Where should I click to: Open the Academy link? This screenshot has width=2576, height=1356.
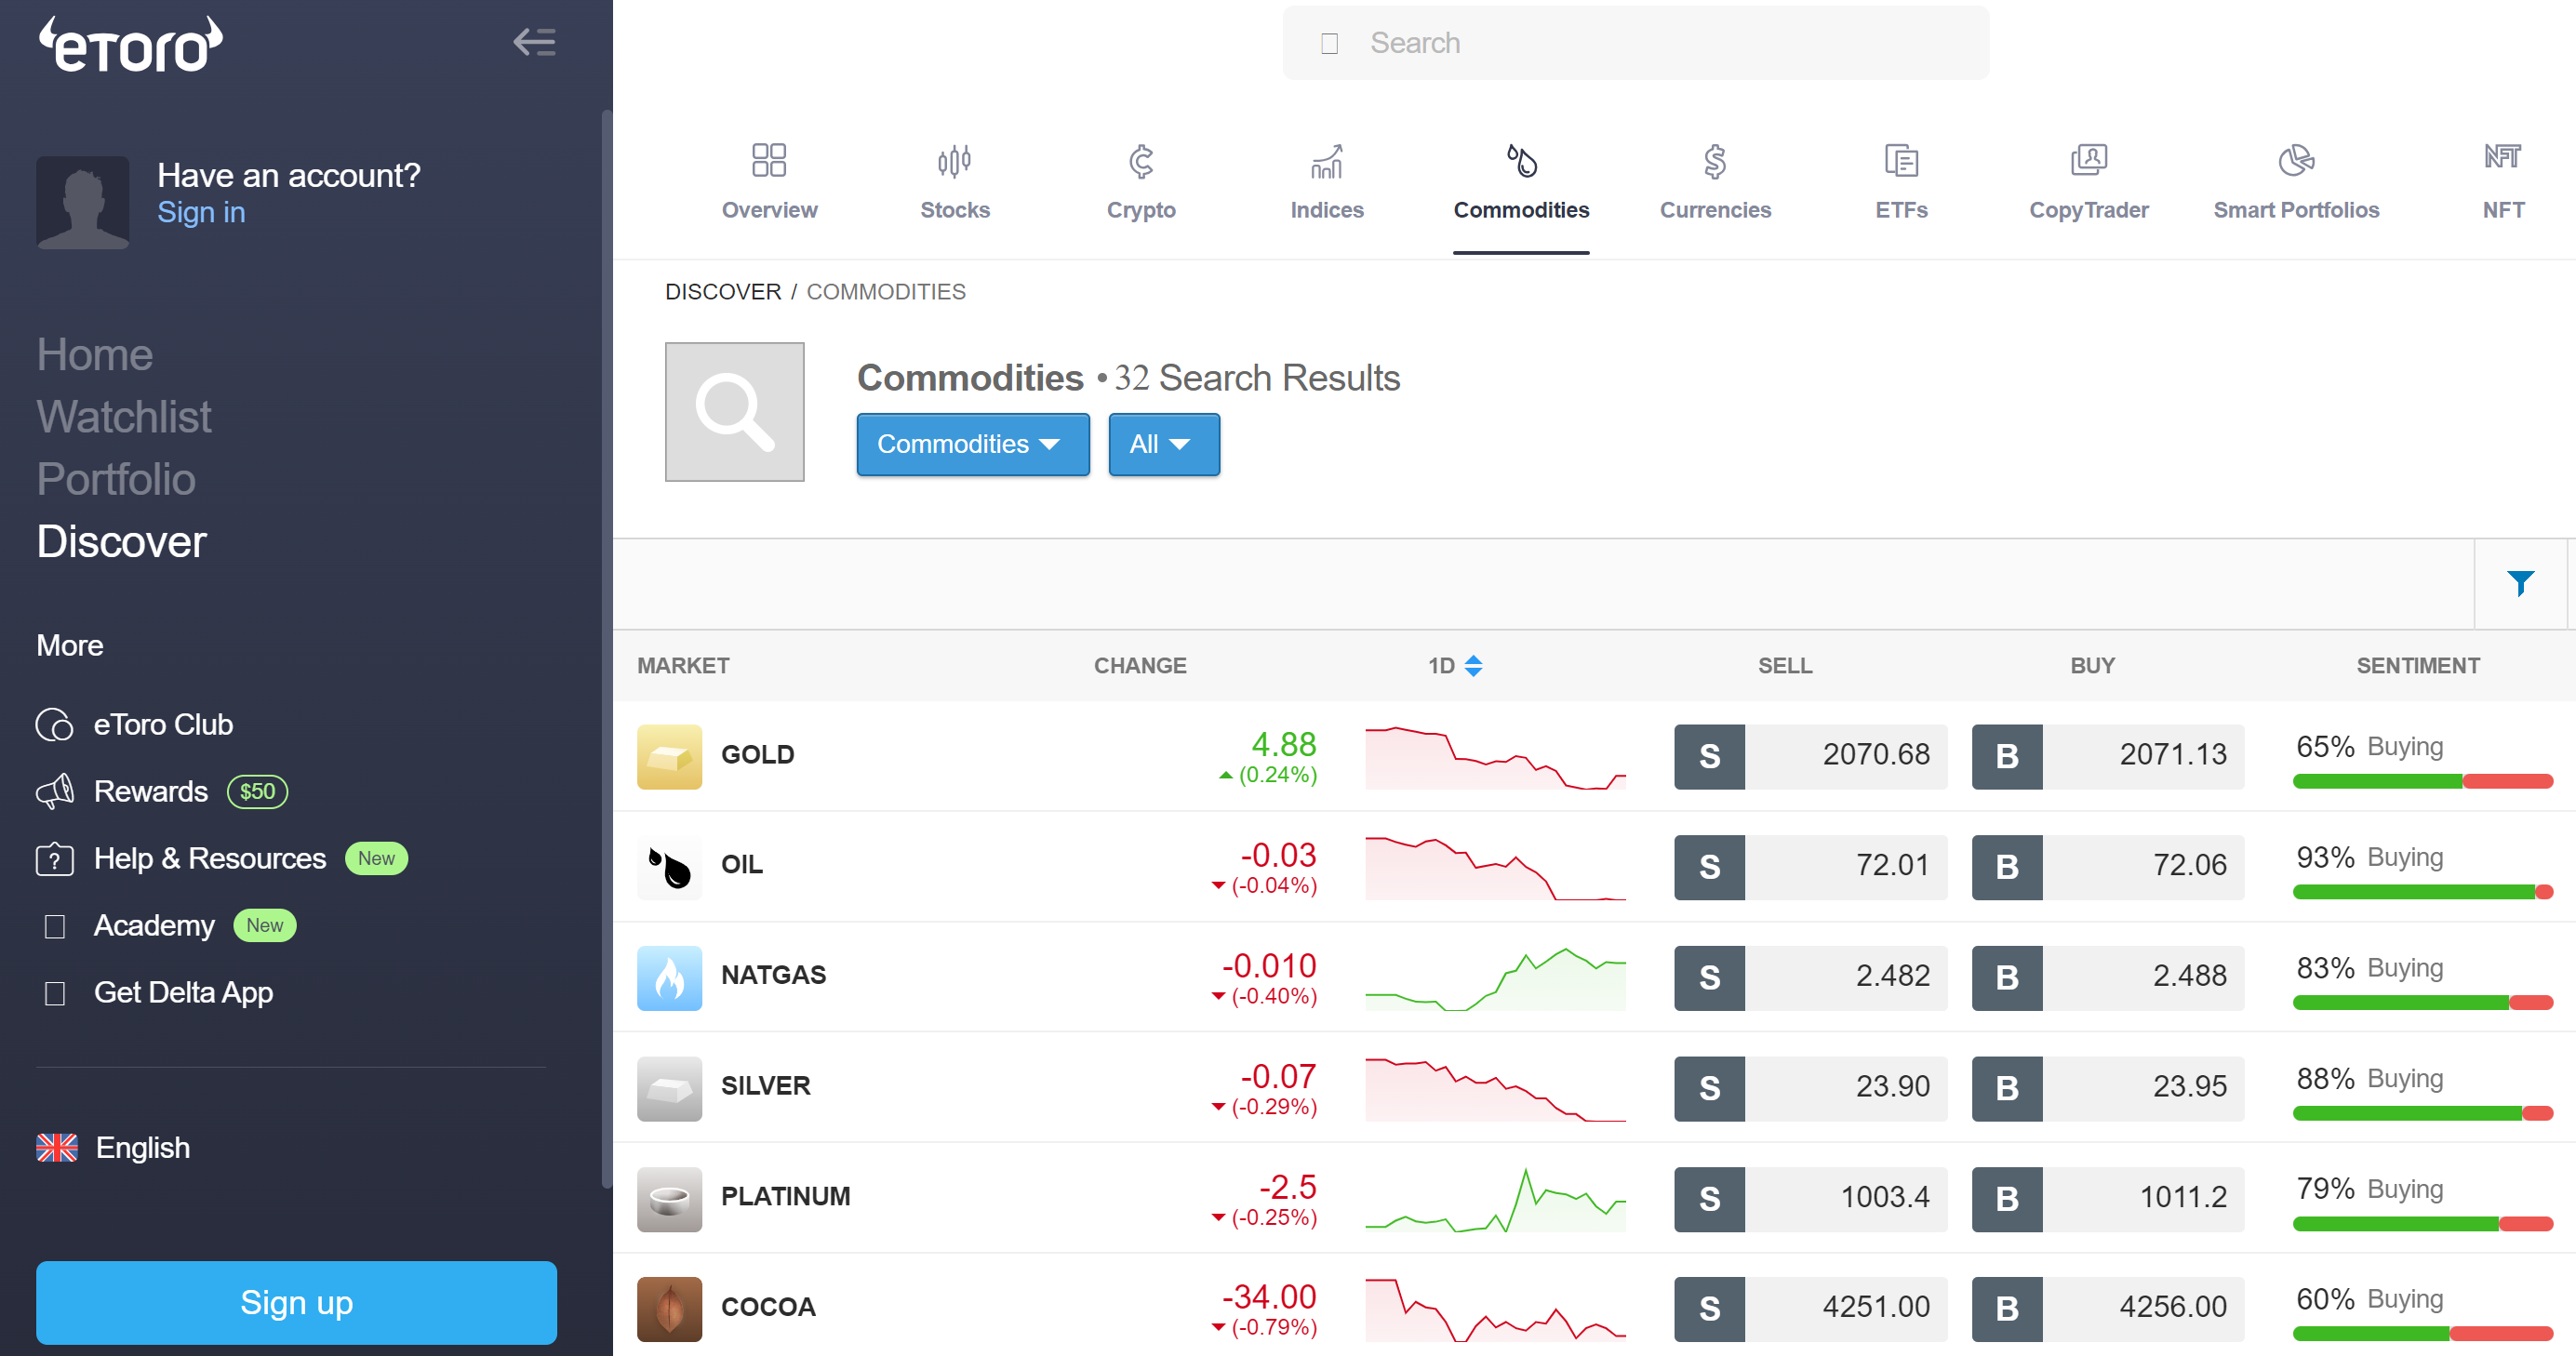(x=154, y=925)
